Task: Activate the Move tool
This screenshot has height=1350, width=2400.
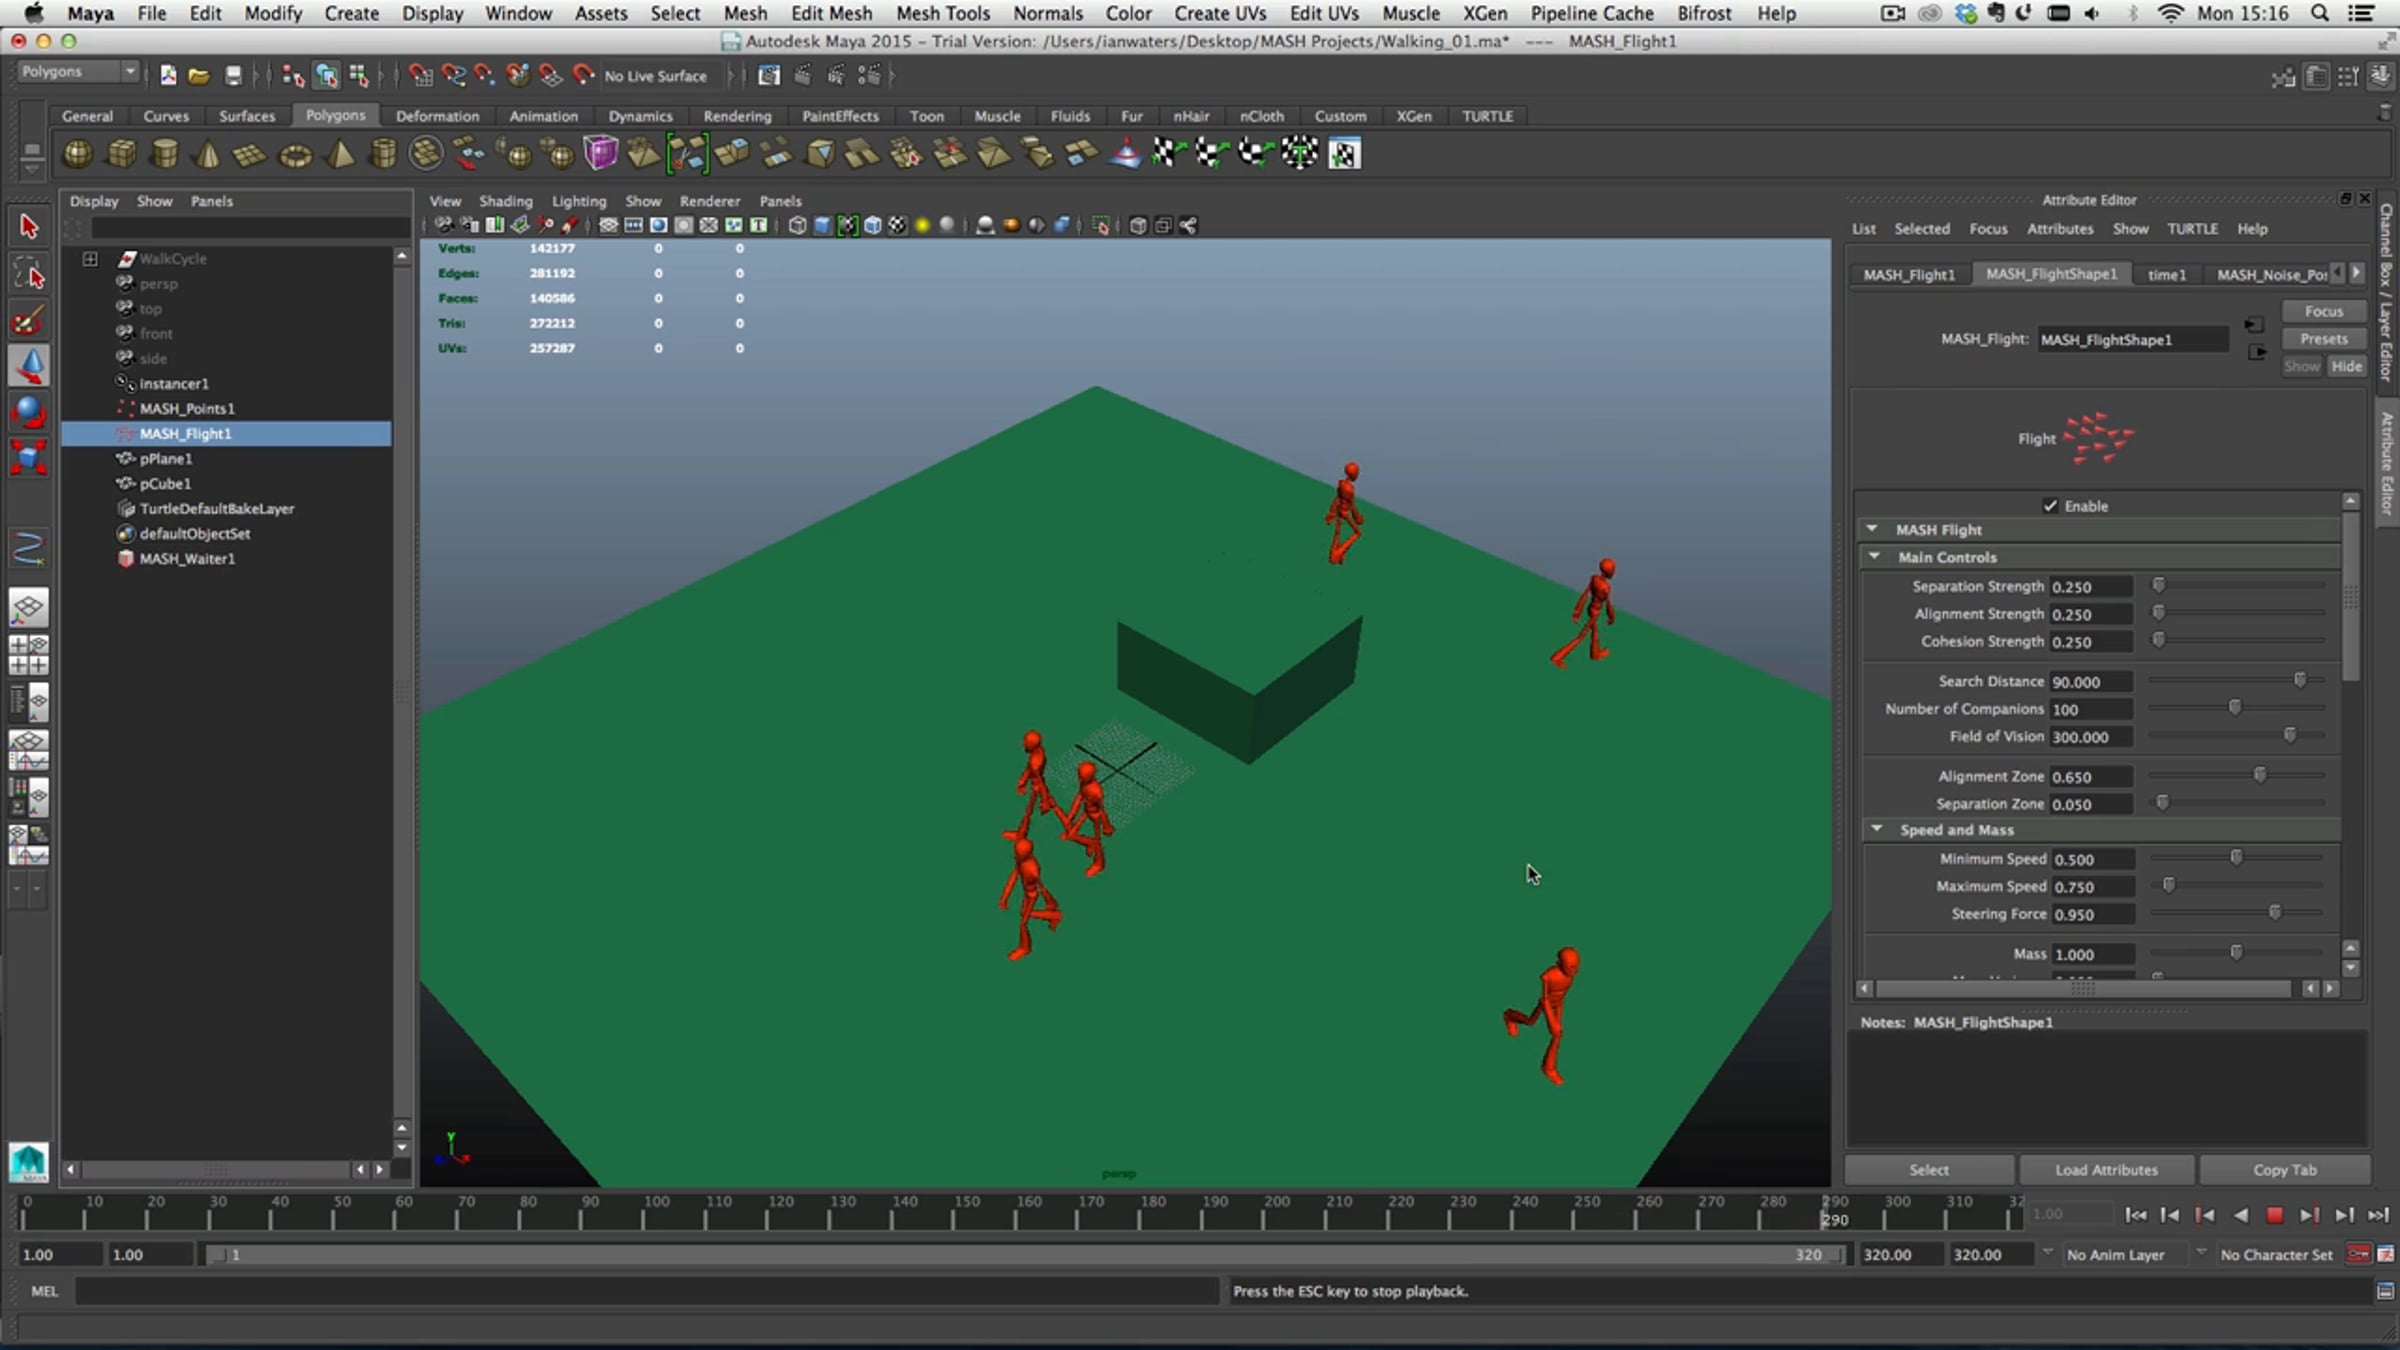Action: 28,366
